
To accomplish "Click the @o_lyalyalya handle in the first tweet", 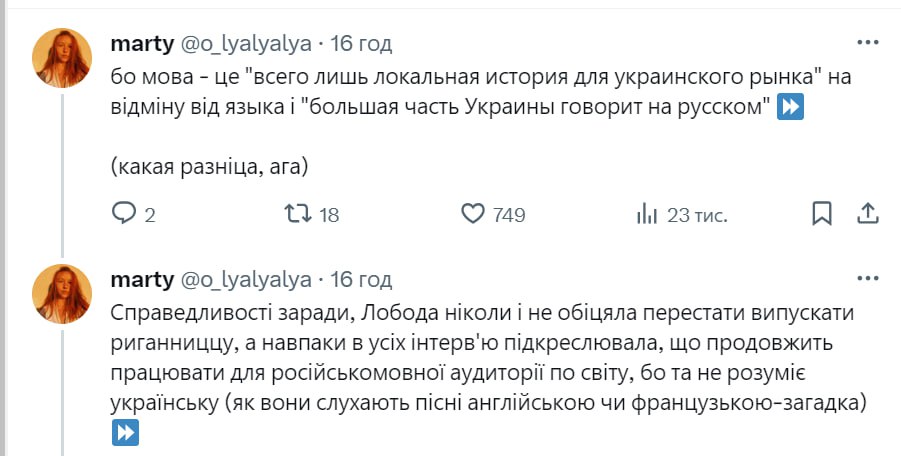I will click(x=245, y=43).
